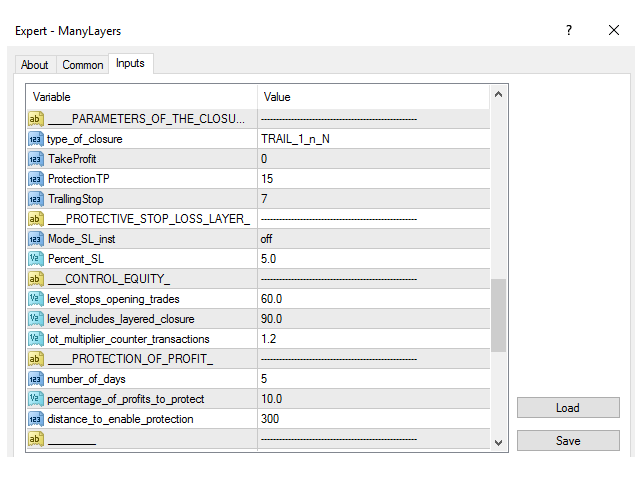
Task: Switch to the Common tab
Action: pyautogui.click(x=83, y=65)
